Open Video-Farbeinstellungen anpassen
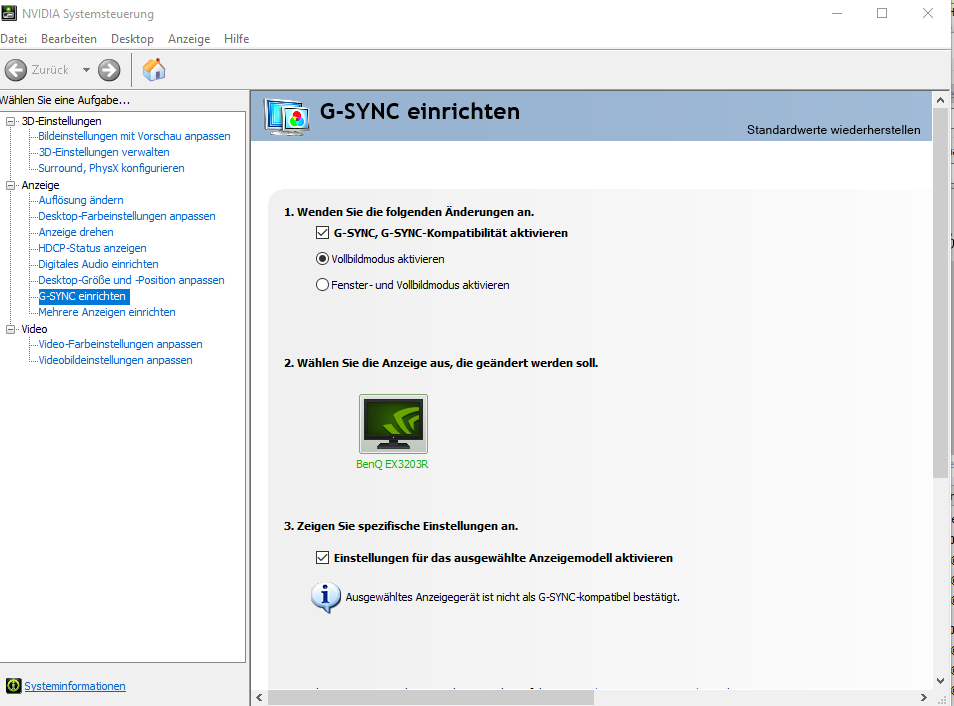The width and height of the screenshot is (954, 706). point(120,344)
